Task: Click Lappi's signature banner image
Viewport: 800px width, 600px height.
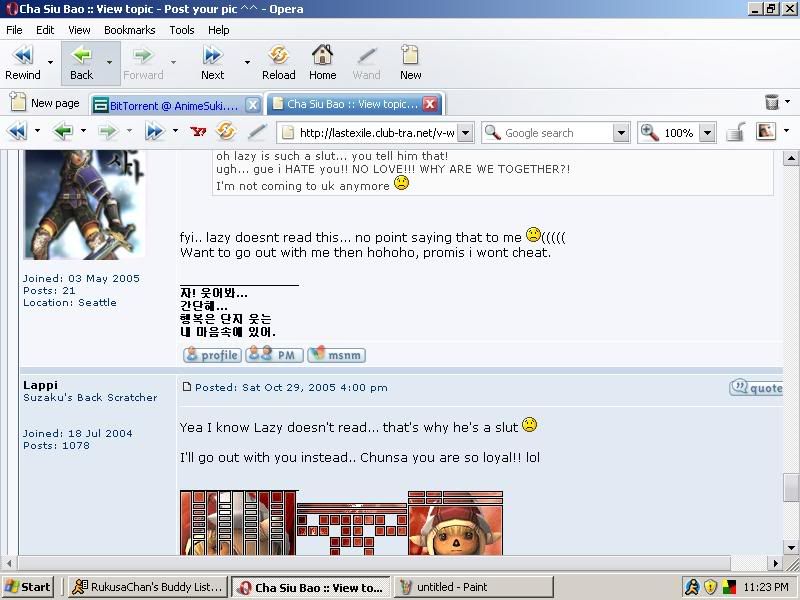Action: click(341, 522)
